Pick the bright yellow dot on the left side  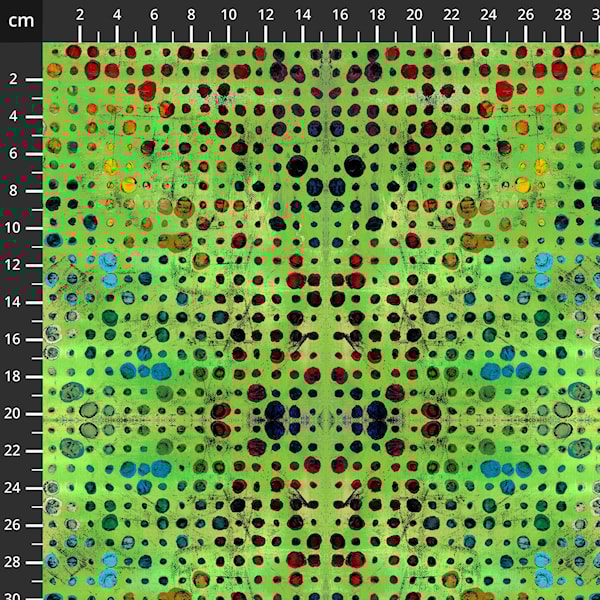tap(128, 185)
